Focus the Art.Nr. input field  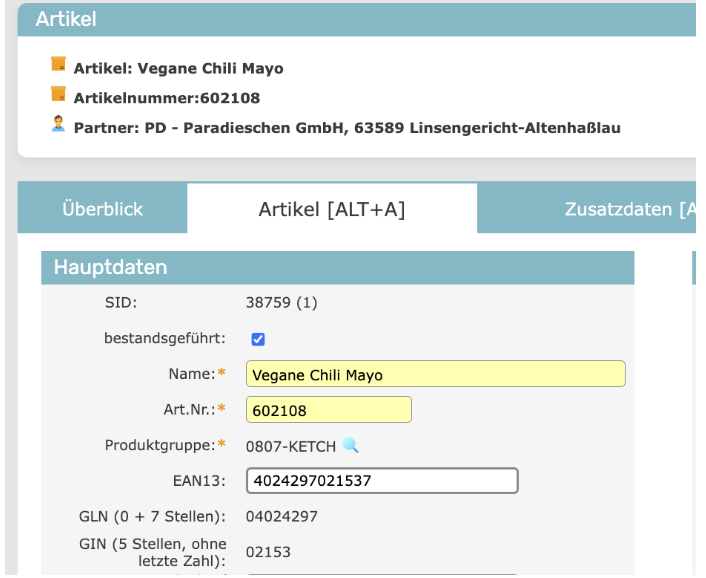(328, 410)
